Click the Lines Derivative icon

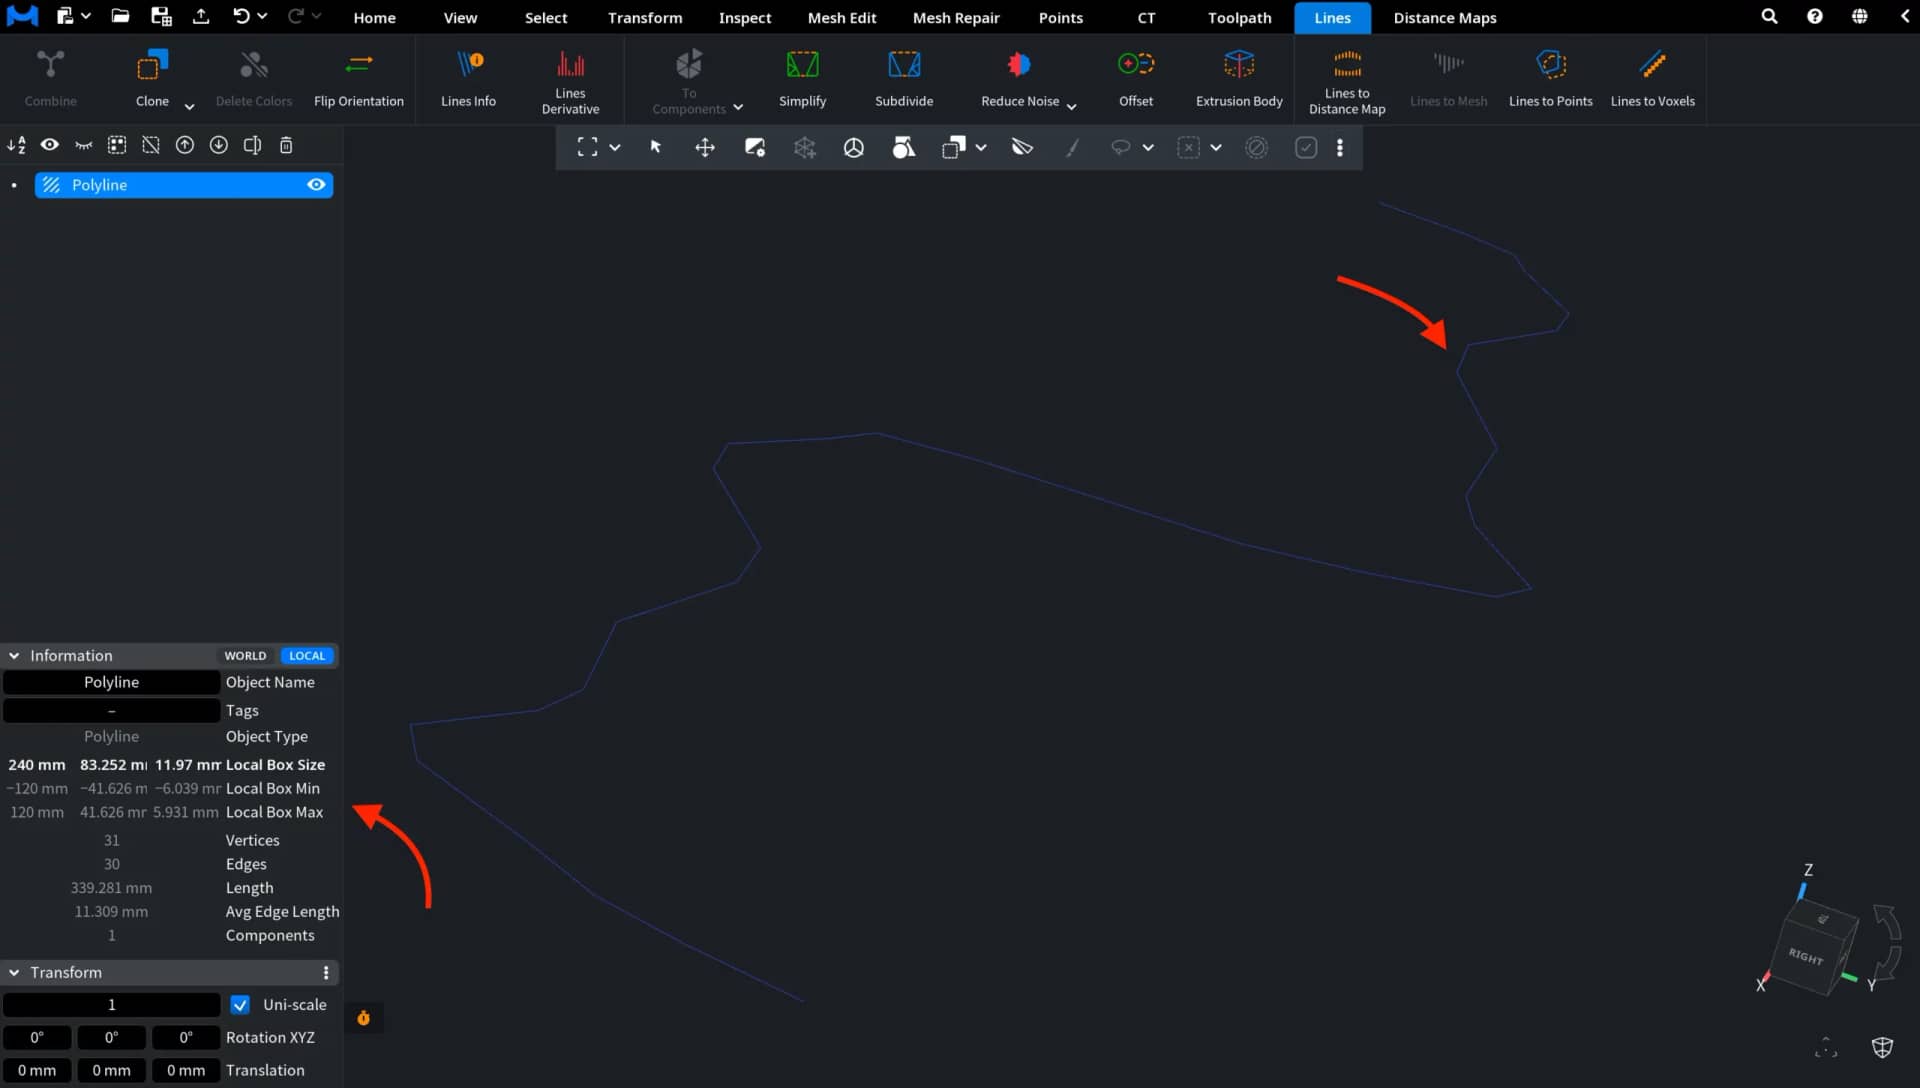pos(570,65)
